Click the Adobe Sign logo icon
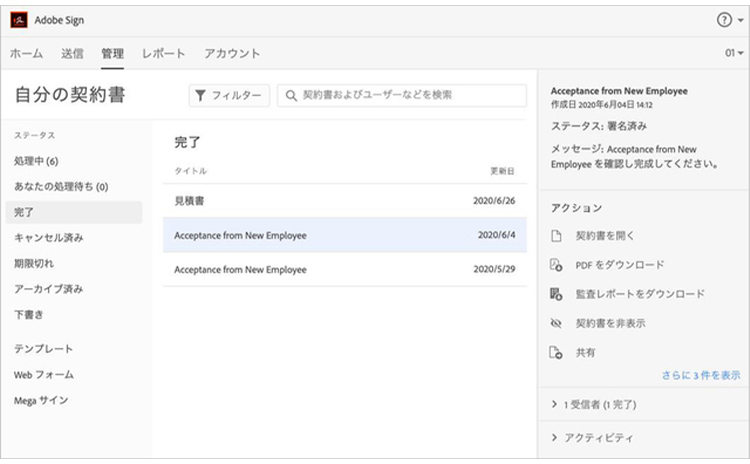750x464 pixels. pos(19,20)
